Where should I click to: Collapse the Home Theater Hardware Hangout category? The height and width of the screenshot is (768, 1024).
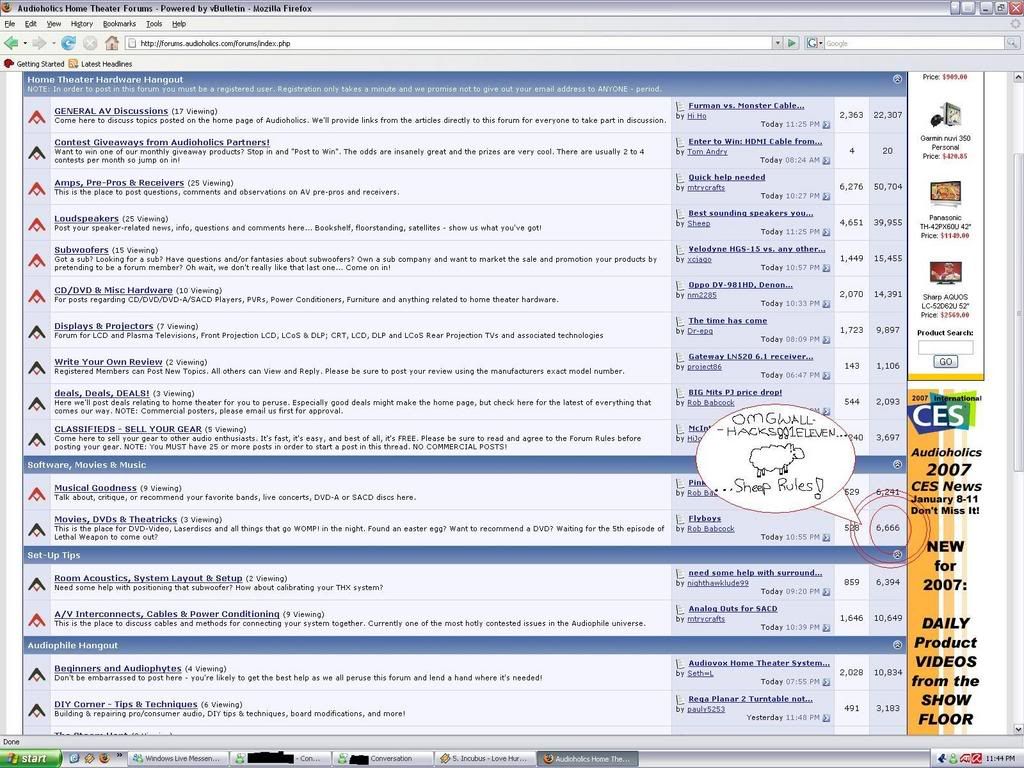tap(897, 79)
